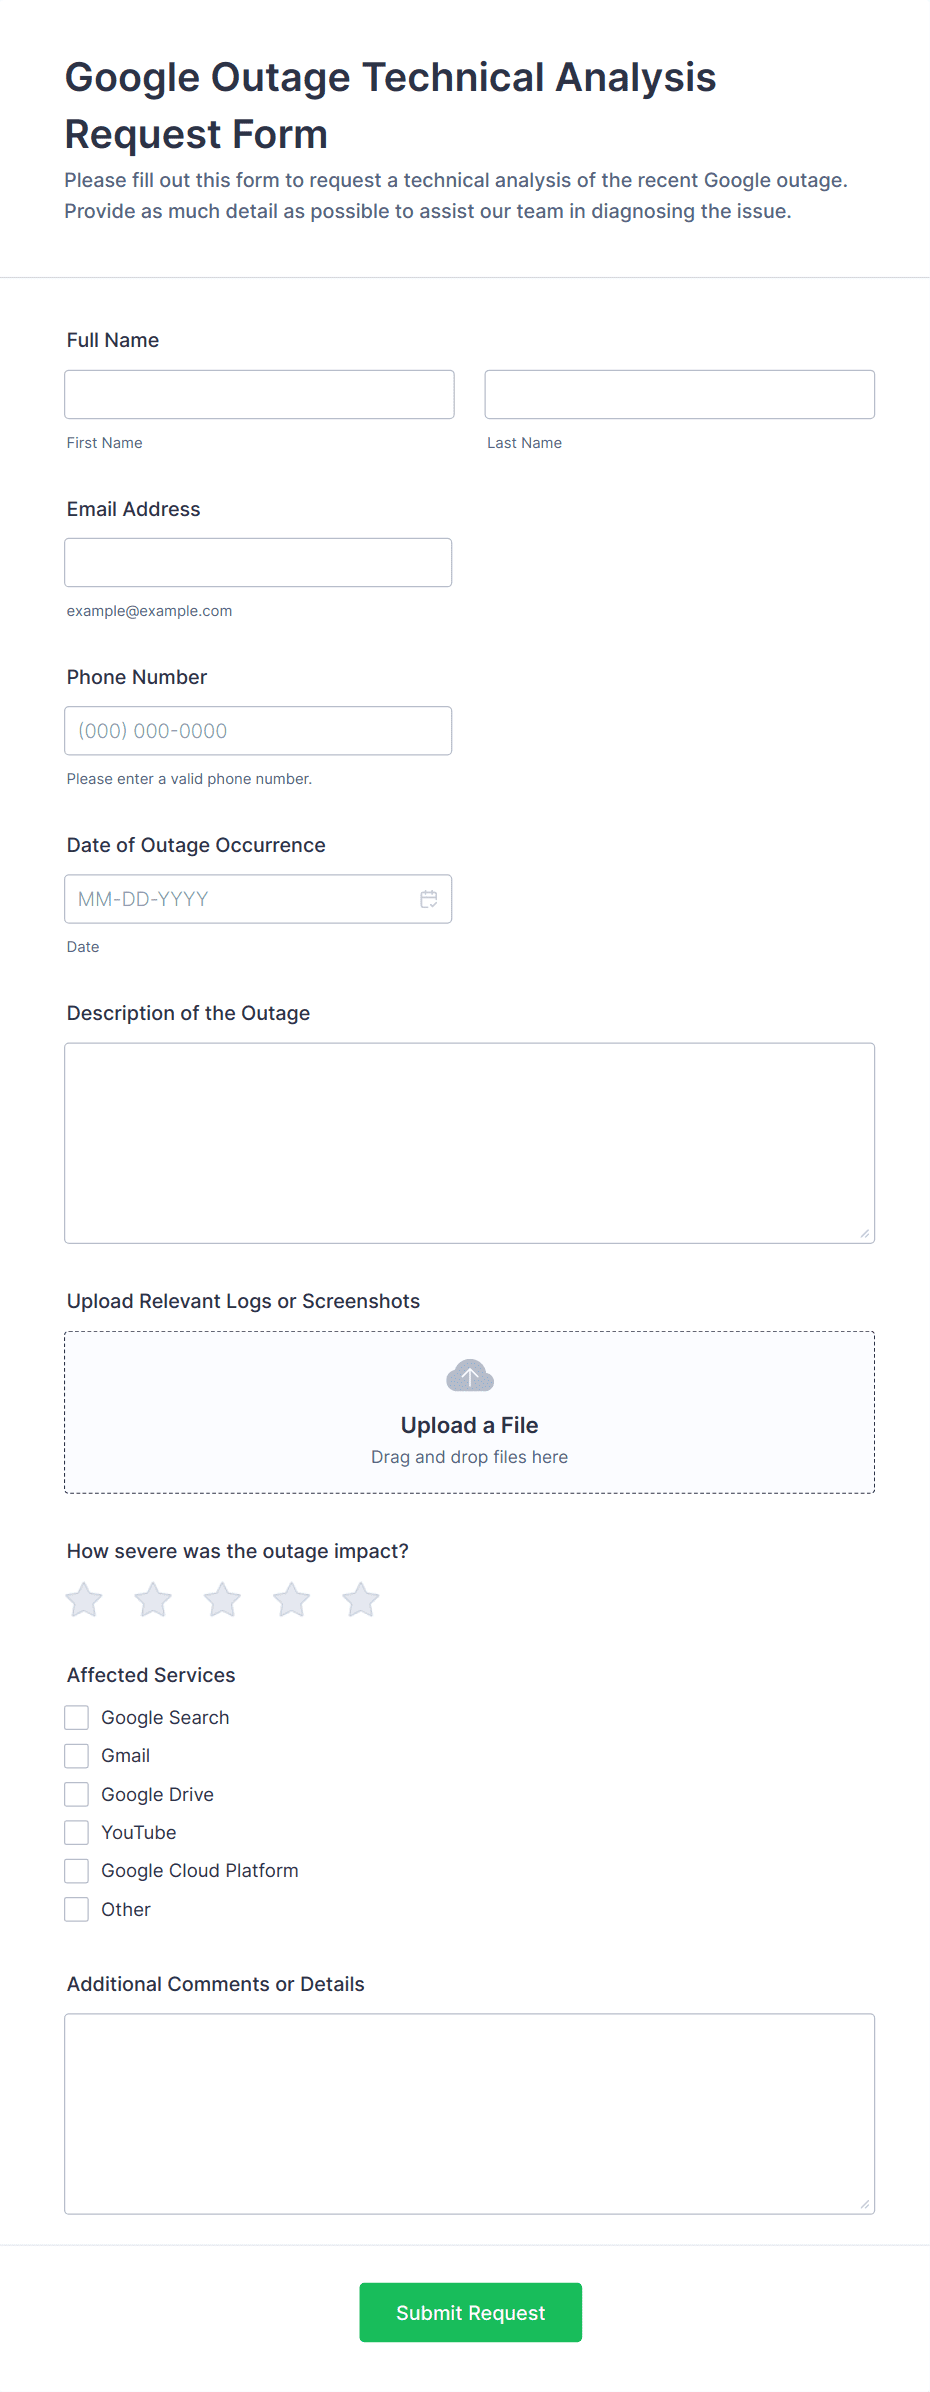
Task: Click the Submit Request button
Action: pyautogui.click(x=470, y=2312)
